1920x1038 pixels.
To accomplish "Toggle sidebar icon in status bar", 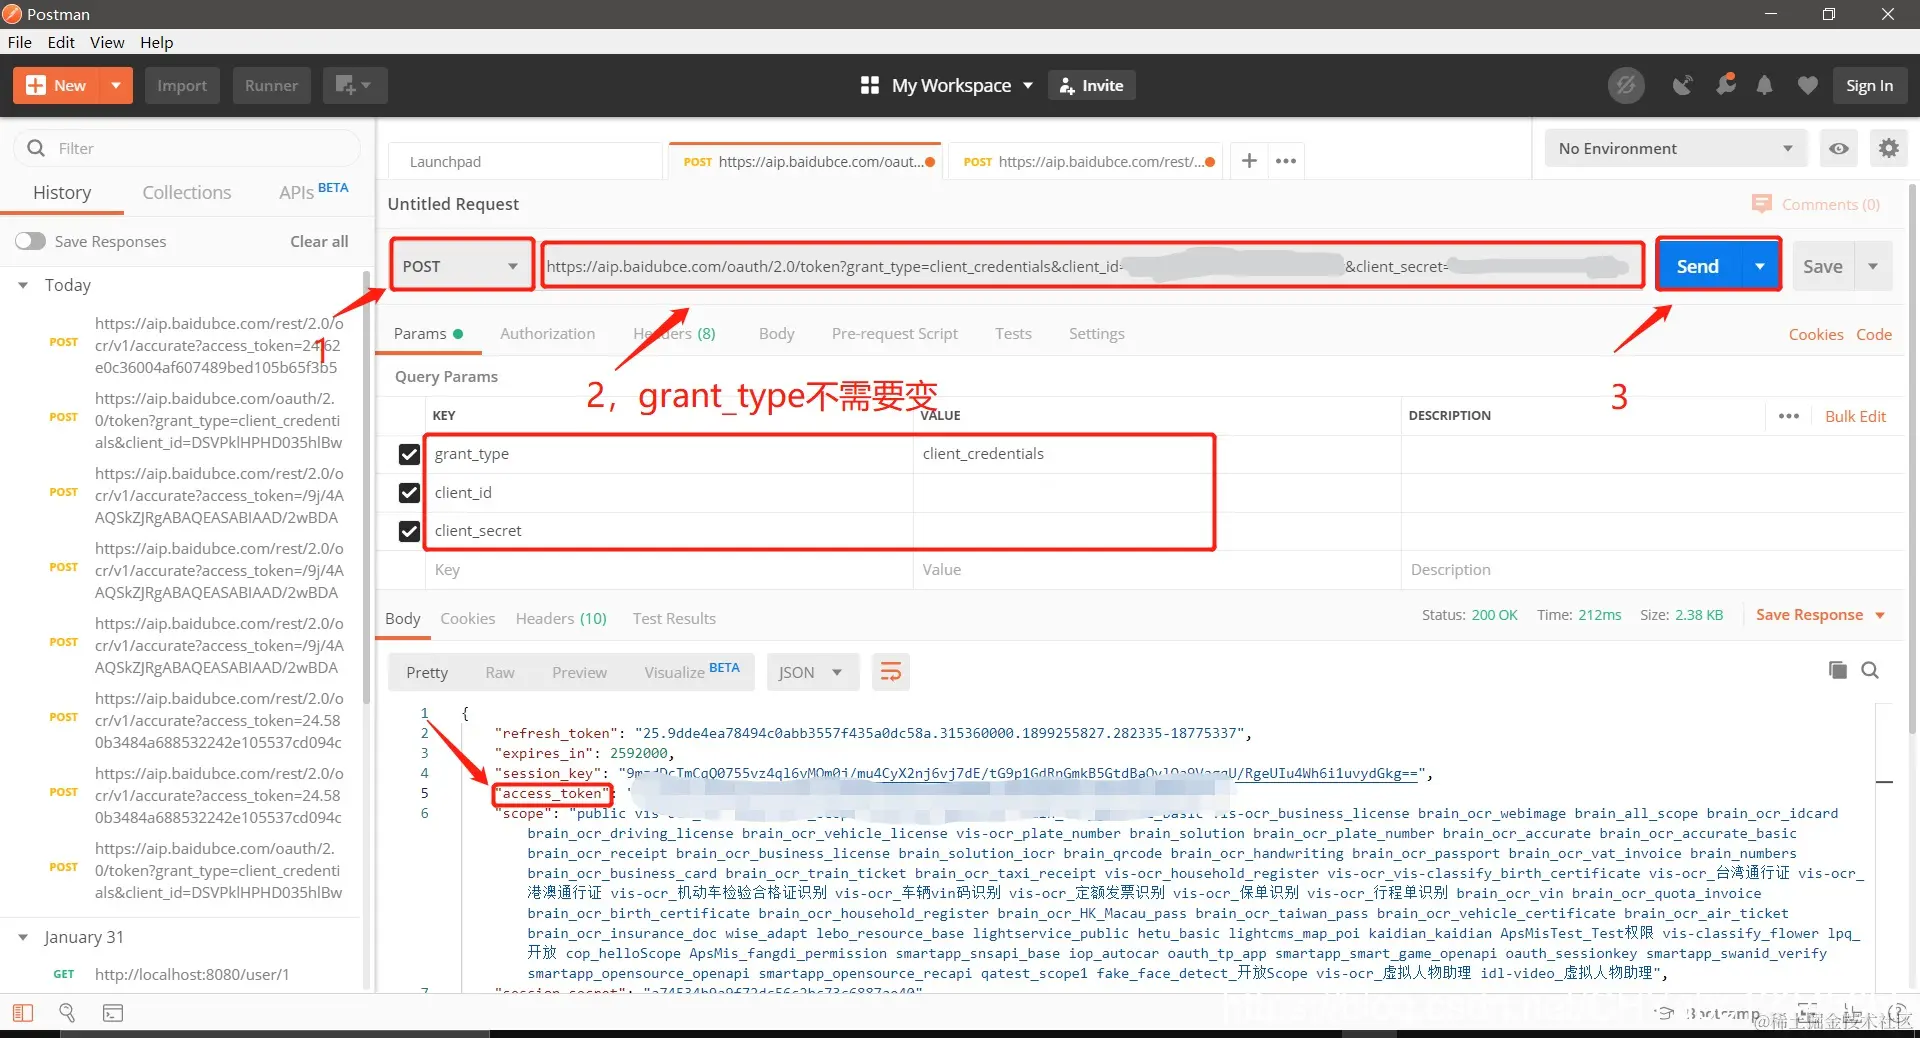I will (x=23, y=1013).
